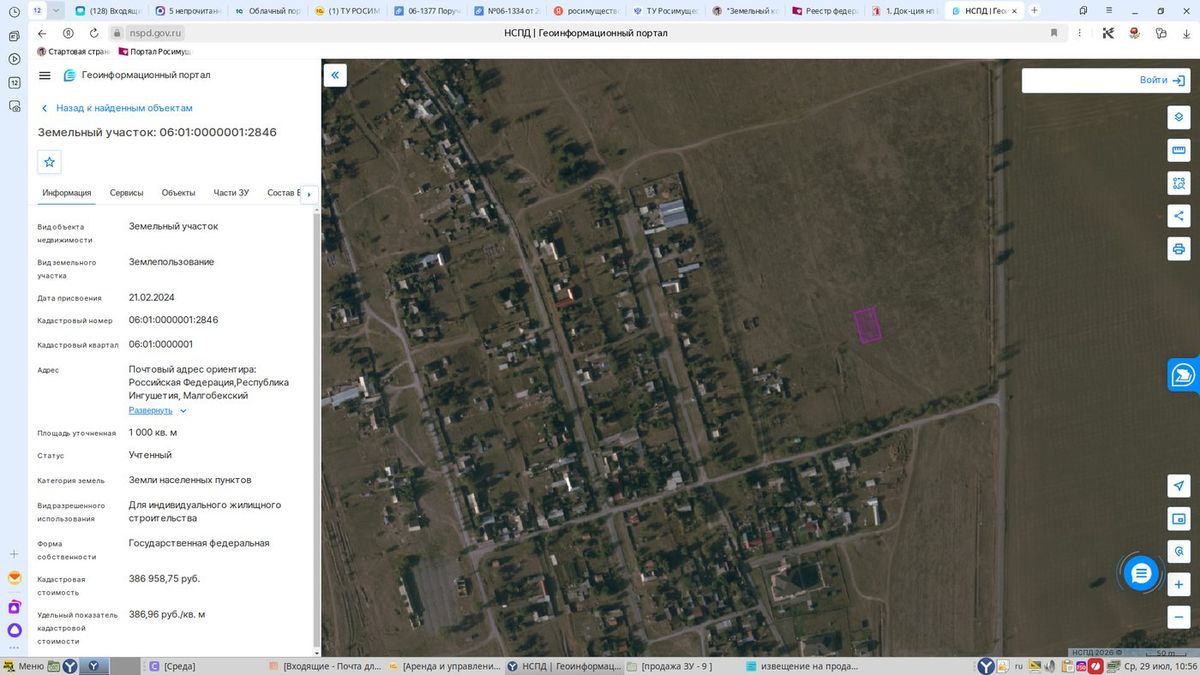Zoom out the map with minus

coord(1179,617)
